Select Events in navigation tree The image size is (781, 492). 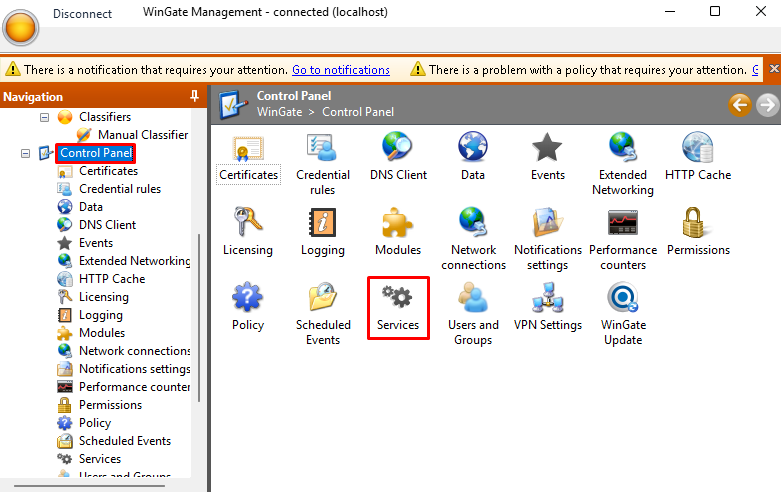pos(96,243)
